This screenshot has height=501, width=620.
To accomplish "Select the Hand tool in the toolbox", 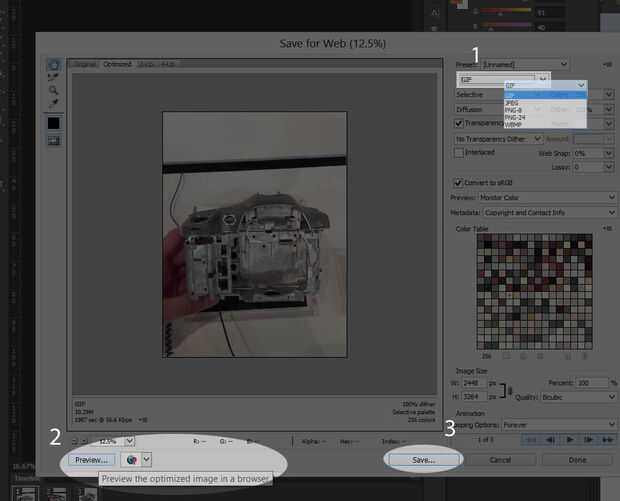I will click(53, 63).
